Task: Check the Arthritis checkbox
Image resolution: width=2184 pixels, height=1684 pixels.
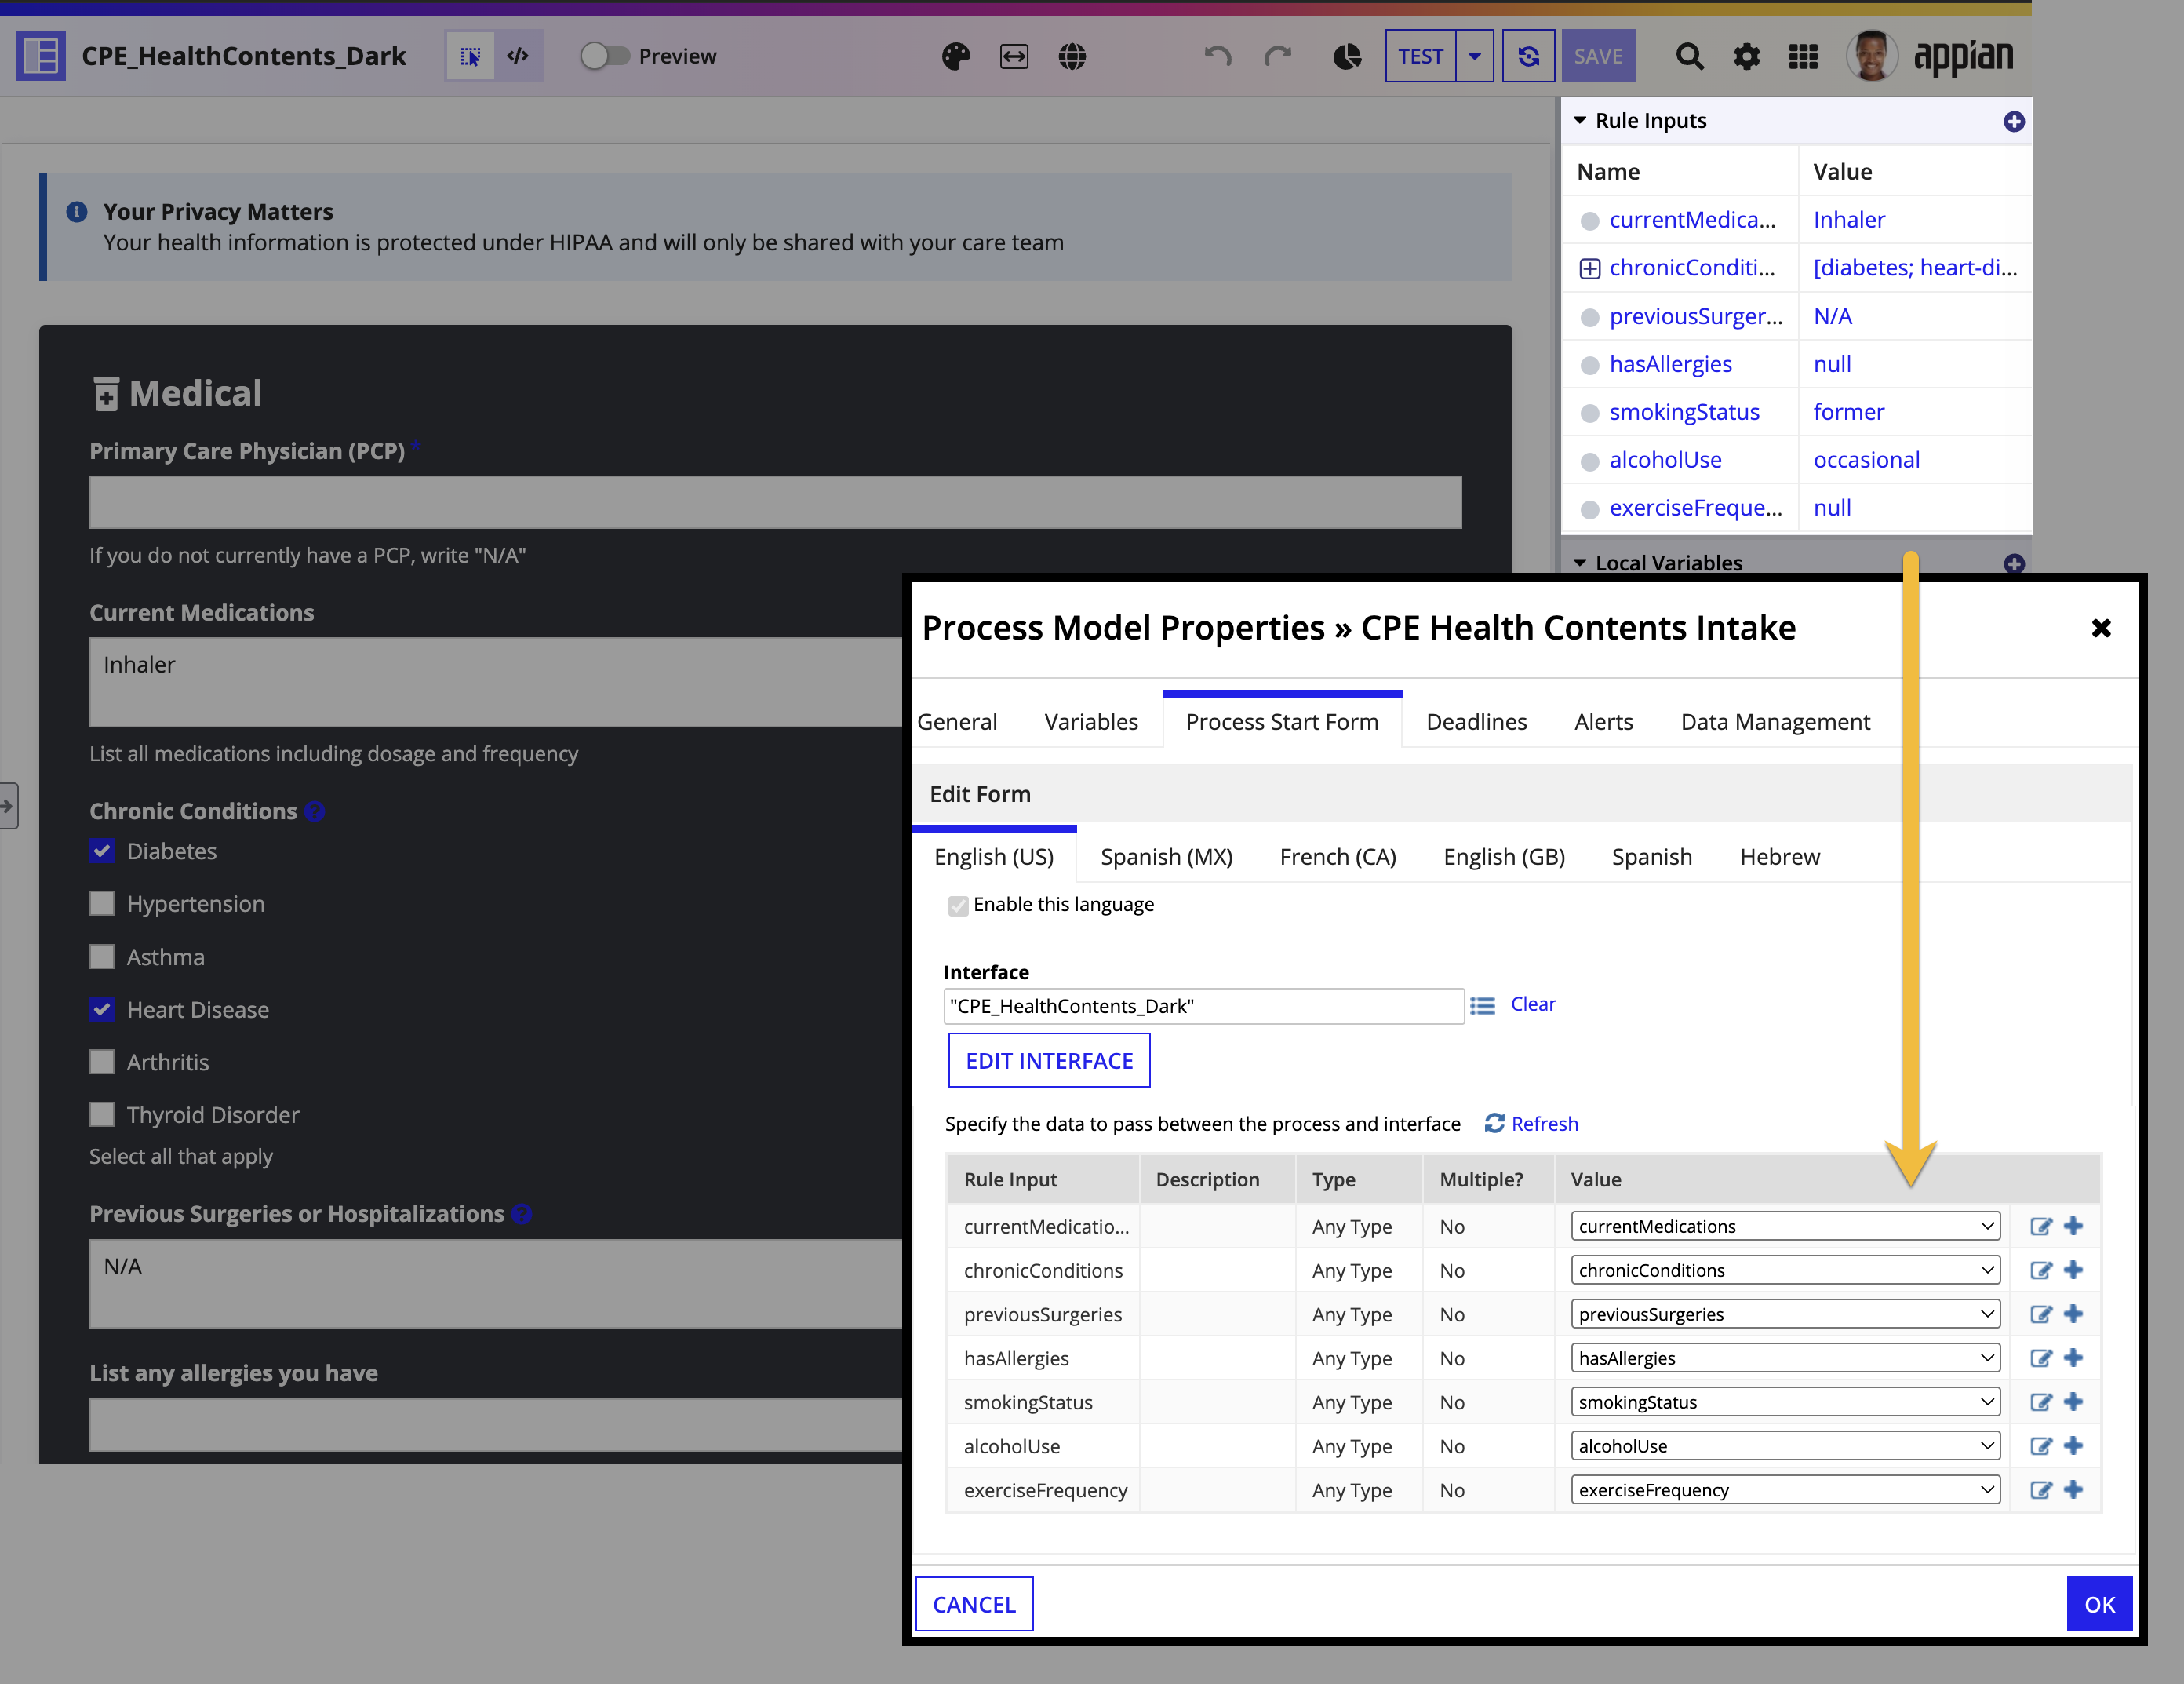Action: (102, 1062)
